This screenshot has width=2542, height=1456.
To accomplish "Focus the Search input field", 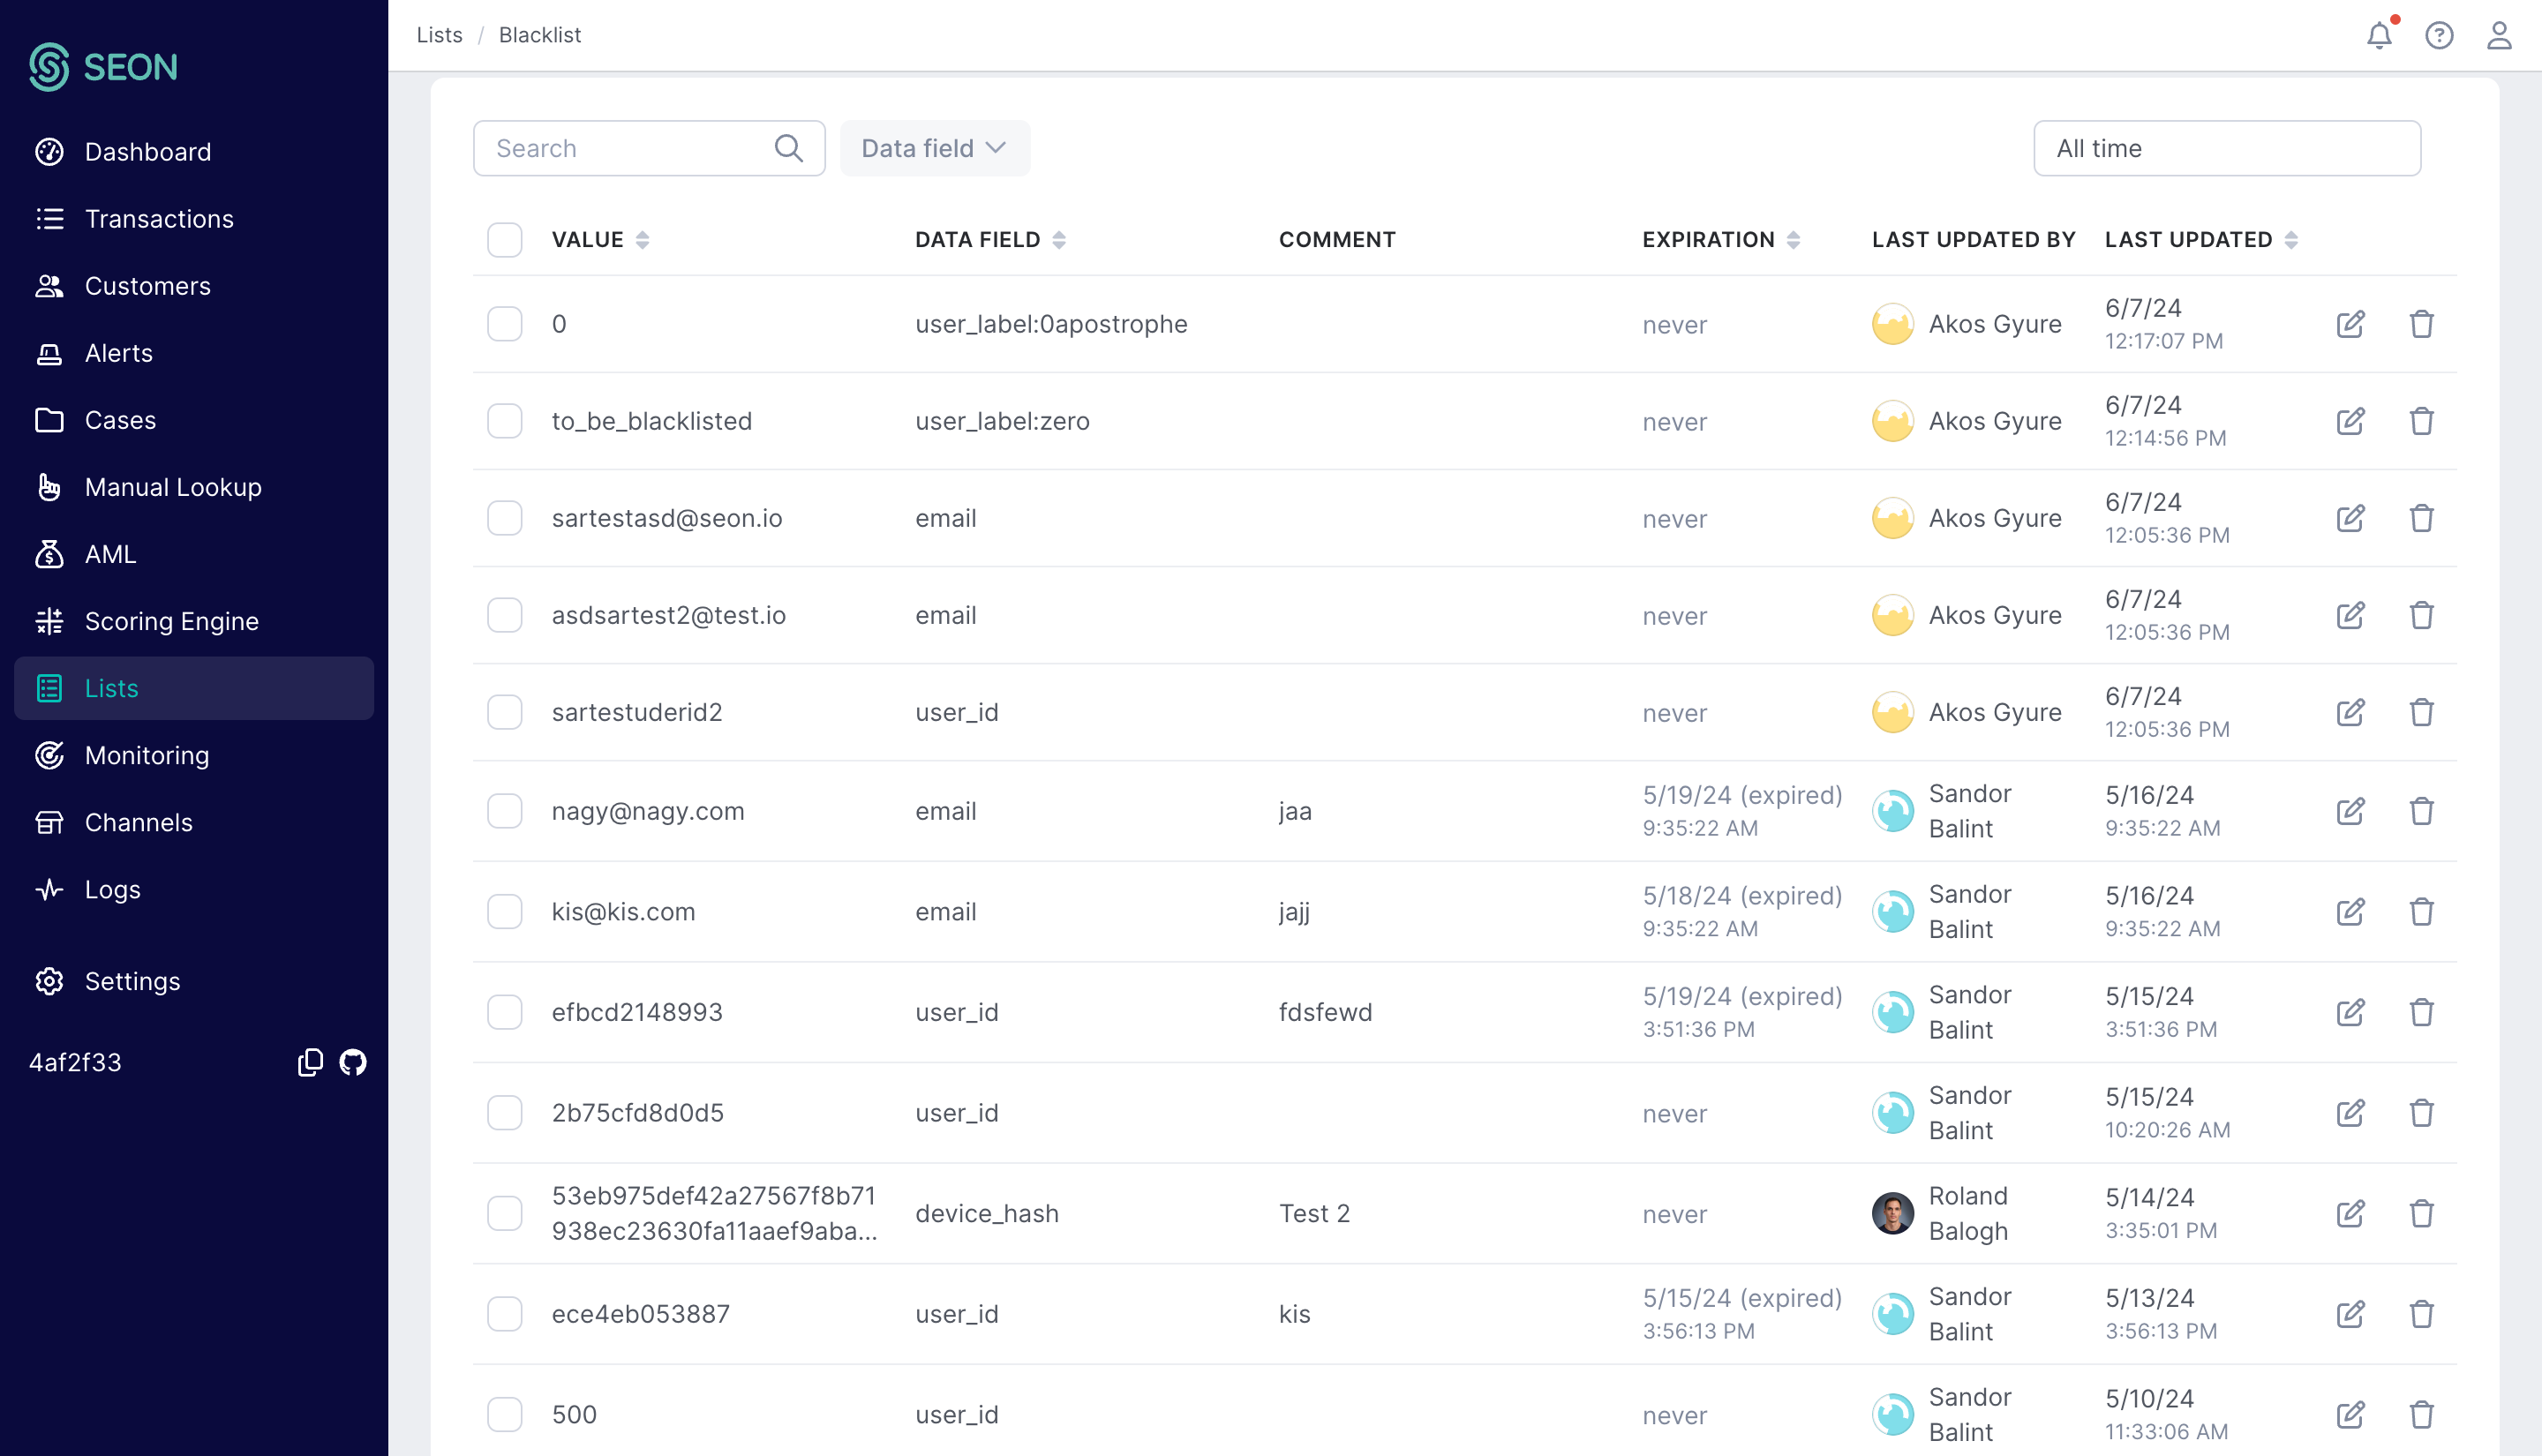I will pyautogui.click(x=649, y=148).
